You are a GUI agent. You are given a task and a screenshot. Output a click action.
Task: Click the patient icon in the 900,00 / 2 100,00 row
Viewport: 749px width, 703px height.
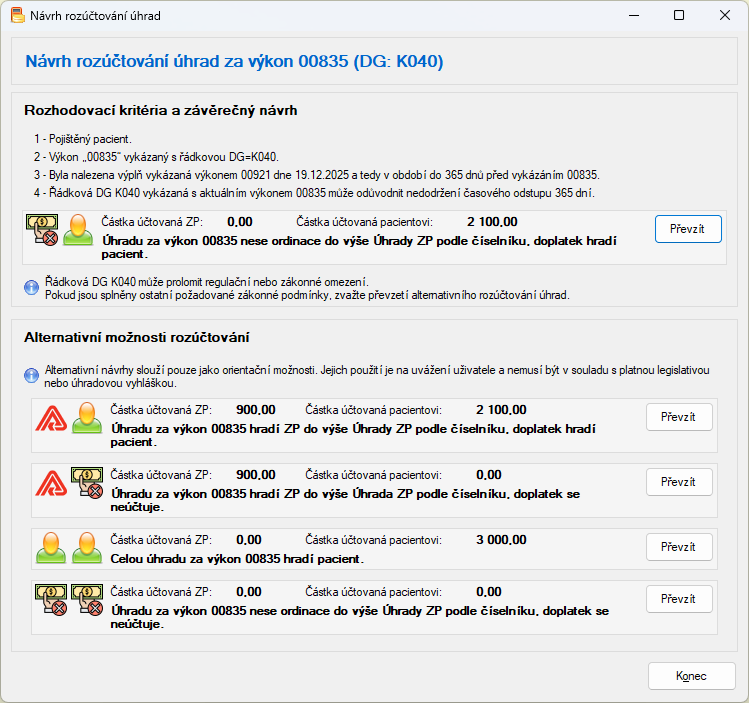coord(85,418)
